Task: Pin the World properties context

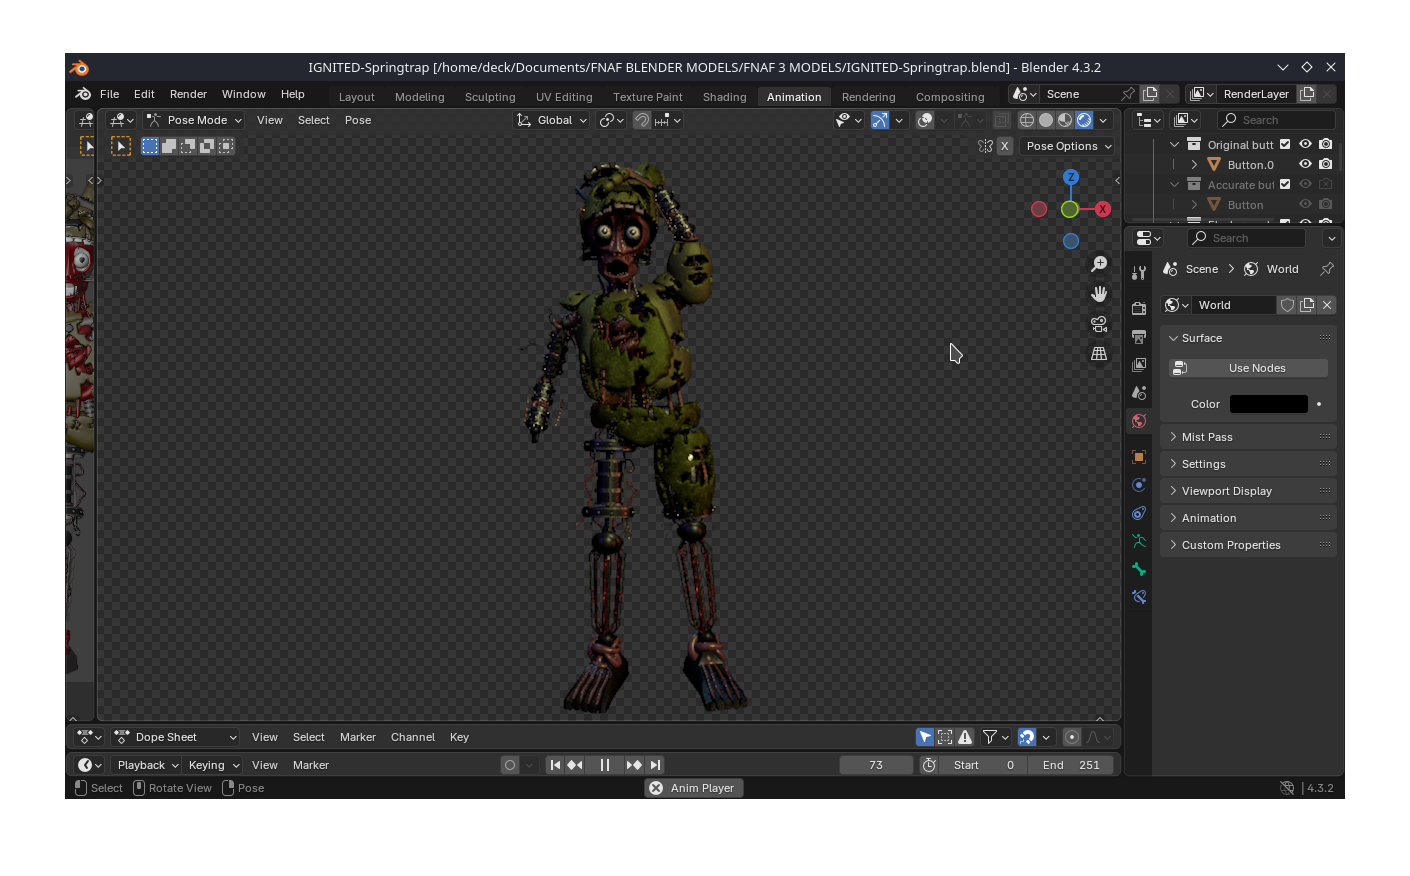Action: point(1327,269)
